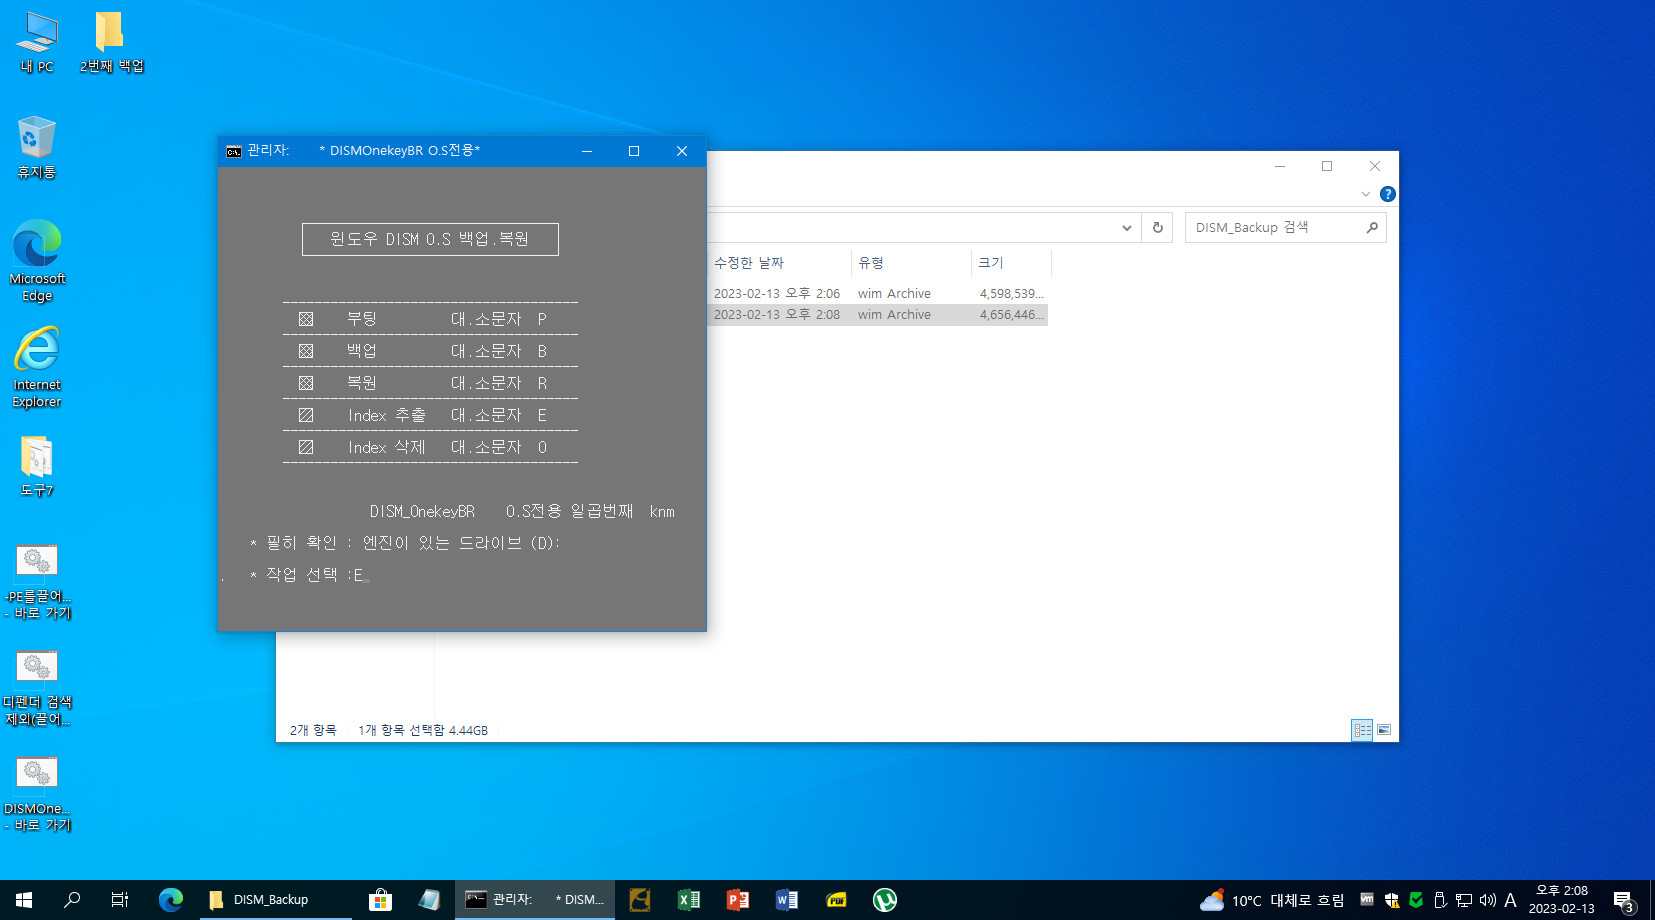Click Show Desktop sliver at taskbar end
Image resolution: width=1655 pixels, height=920 pixels.
click(x=1652, y=900)
